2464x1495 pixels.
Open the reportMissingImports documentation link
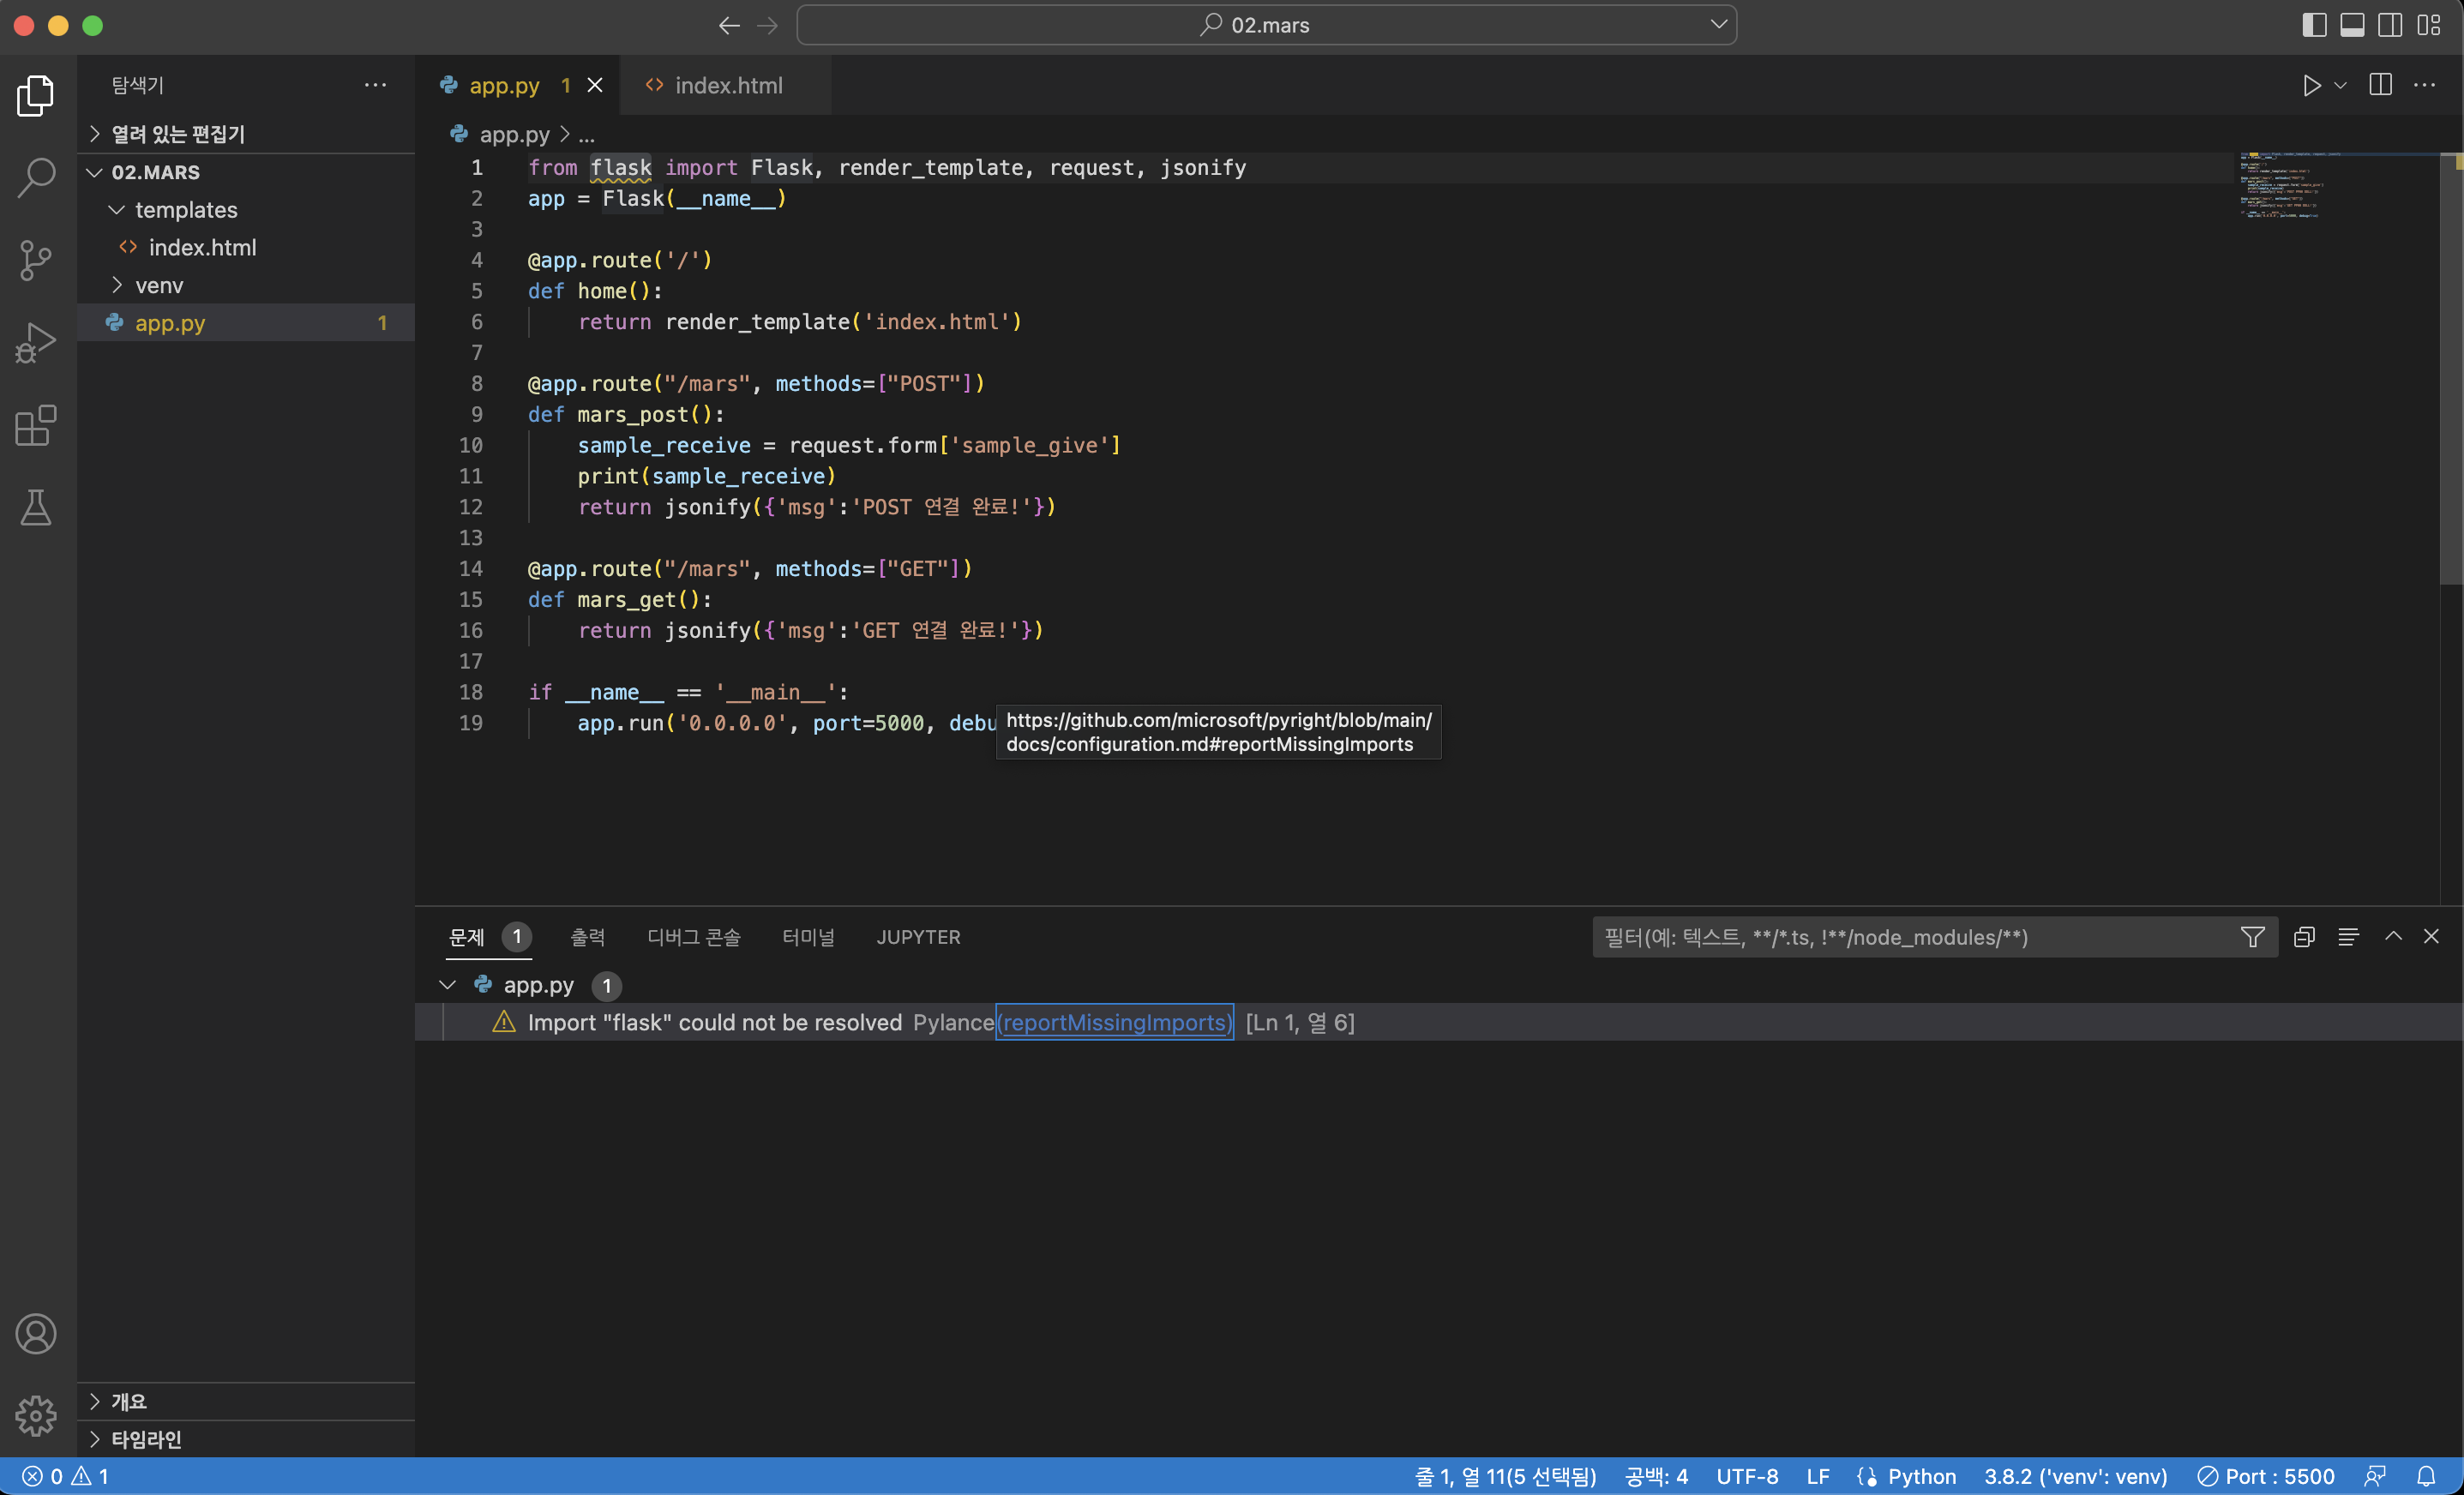tap(1114, 1022)
